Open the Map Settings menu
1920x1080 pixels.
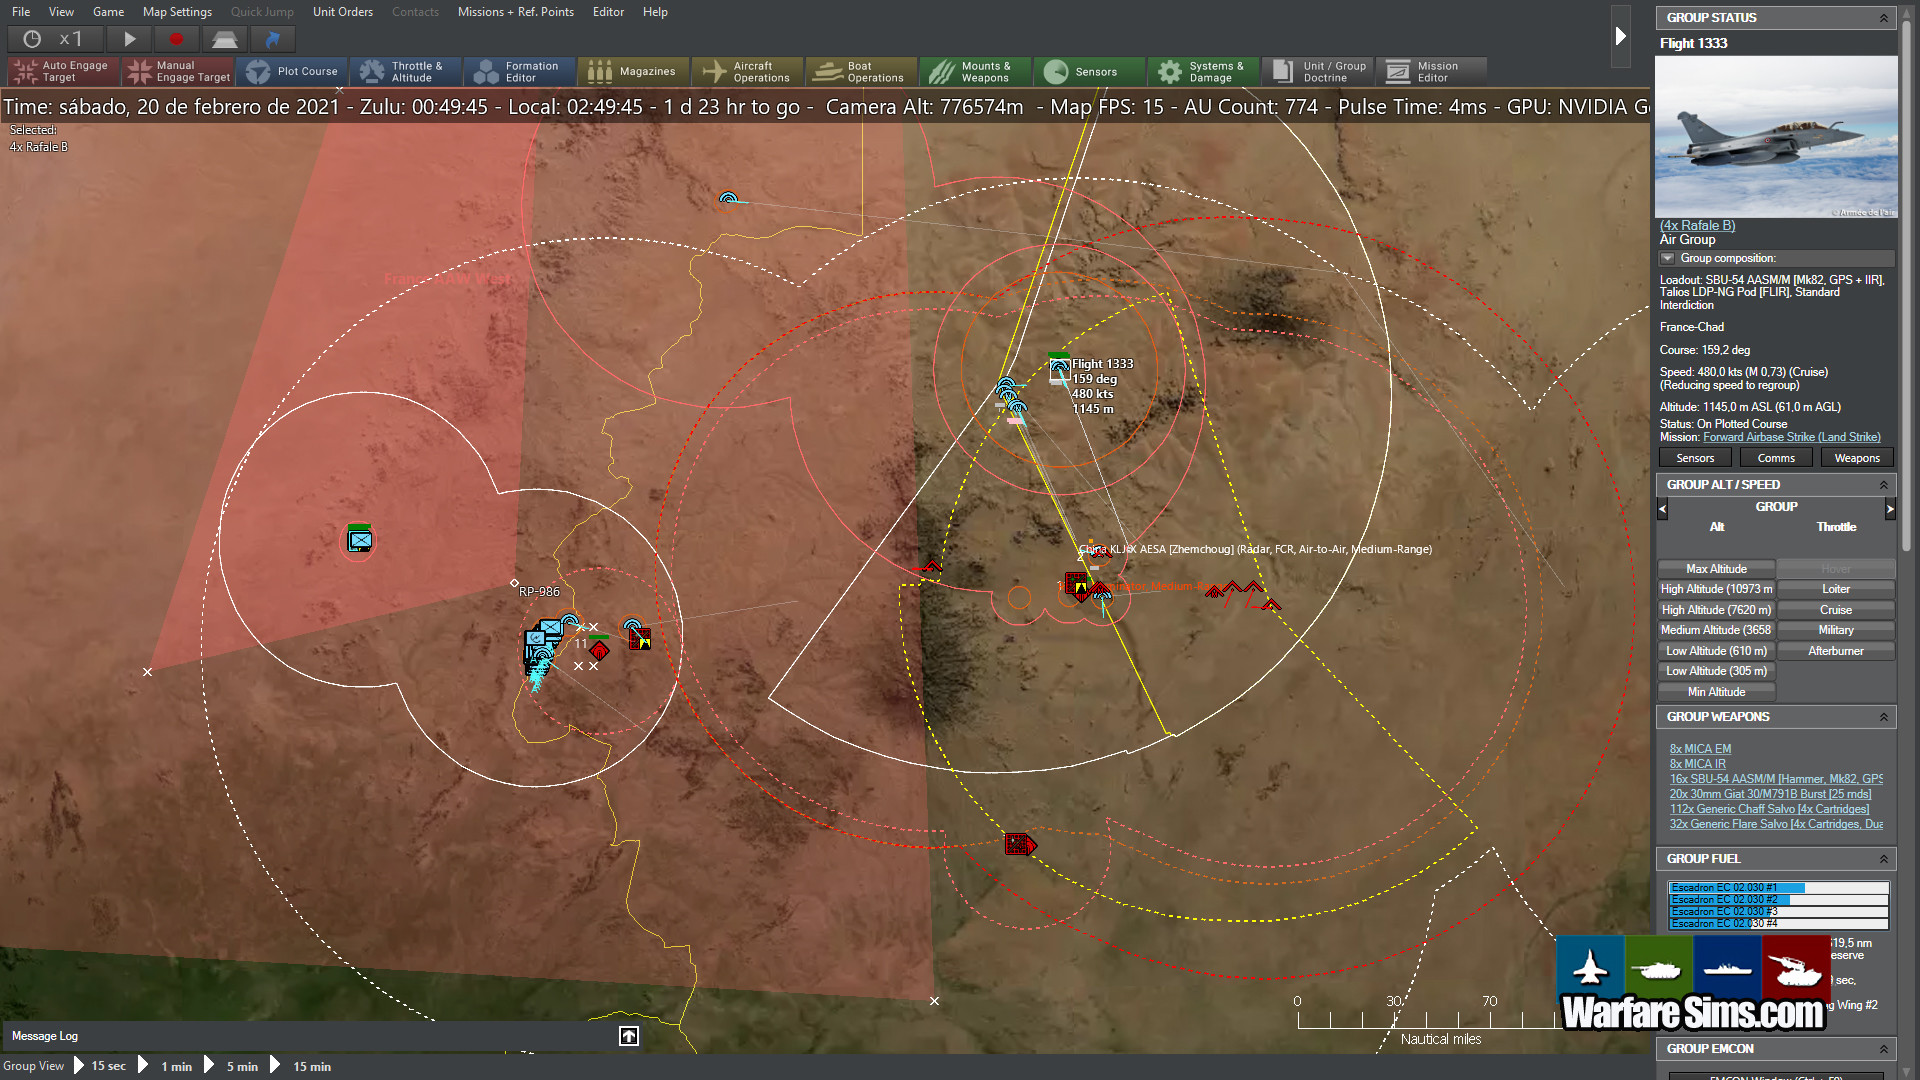point(176,12)
